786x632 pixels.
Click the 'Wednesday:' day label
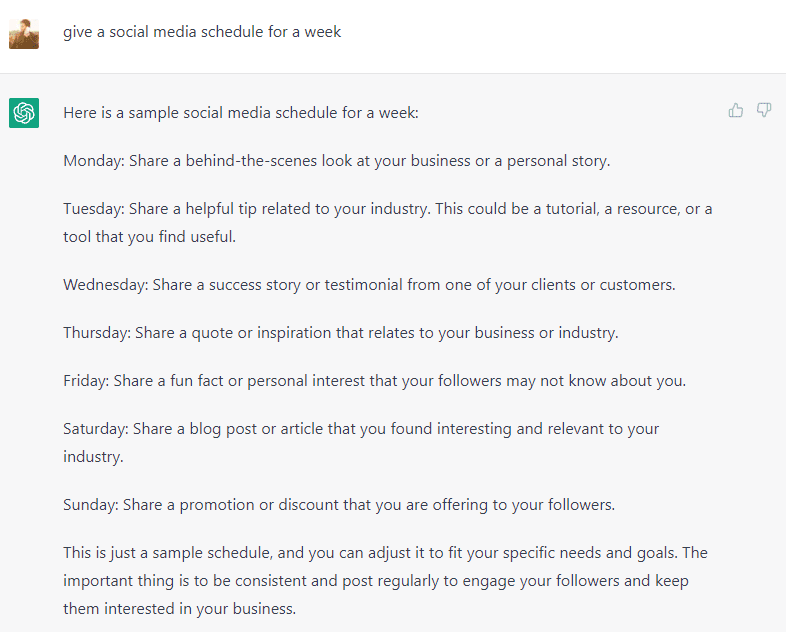[105, 285]
